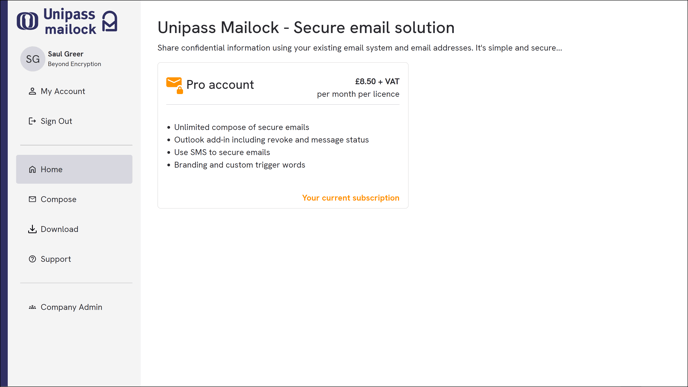Click the Sign Out arrow icon
The height and width of the screenshot is (387, 688).
[32, 121]
